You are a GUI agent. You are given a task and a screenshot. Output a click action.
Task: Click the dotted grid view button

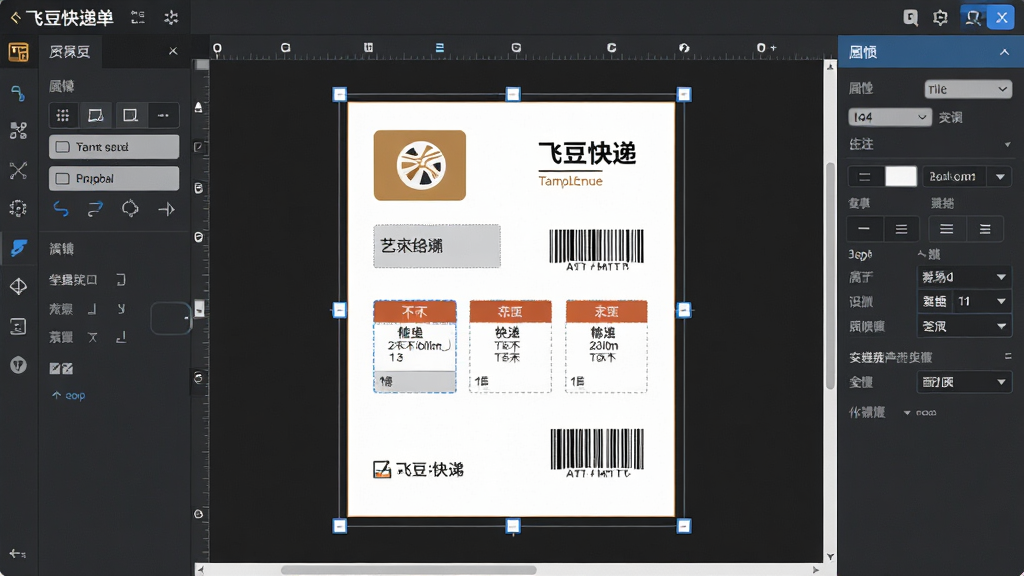pos(63,116)
